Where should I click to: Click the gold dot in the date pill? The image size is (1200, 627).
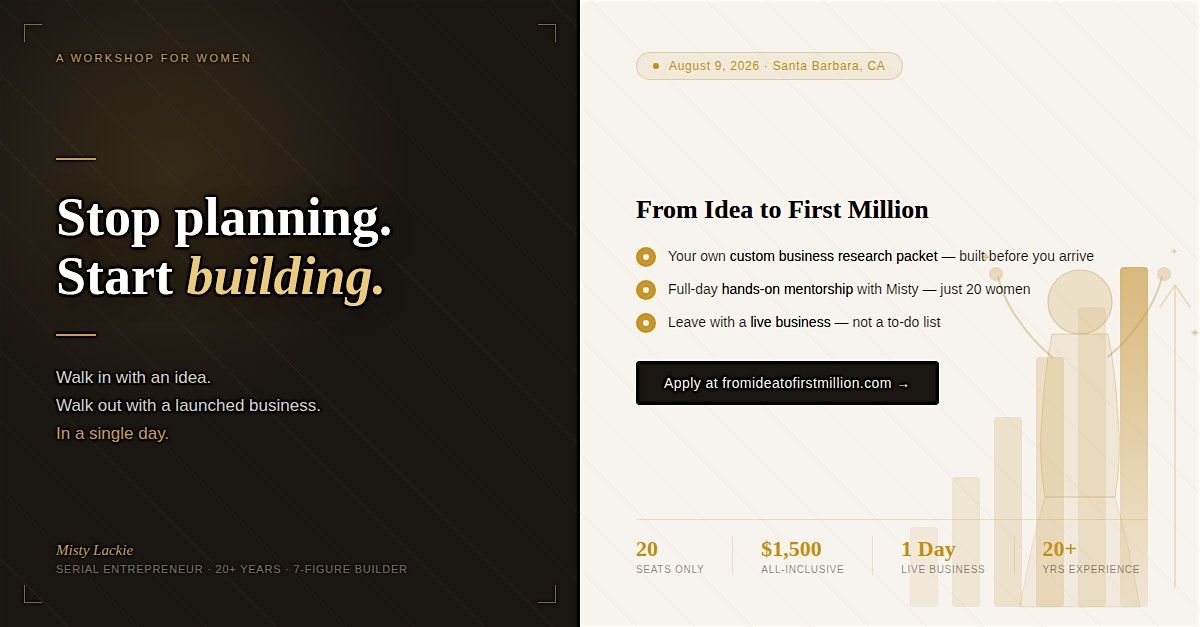tap(656, 66)
